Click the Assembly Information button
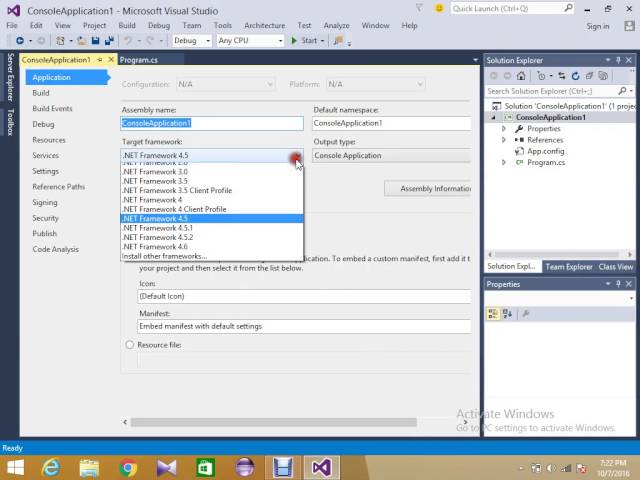This screenshot has width=640, height=480. (428, 189)
